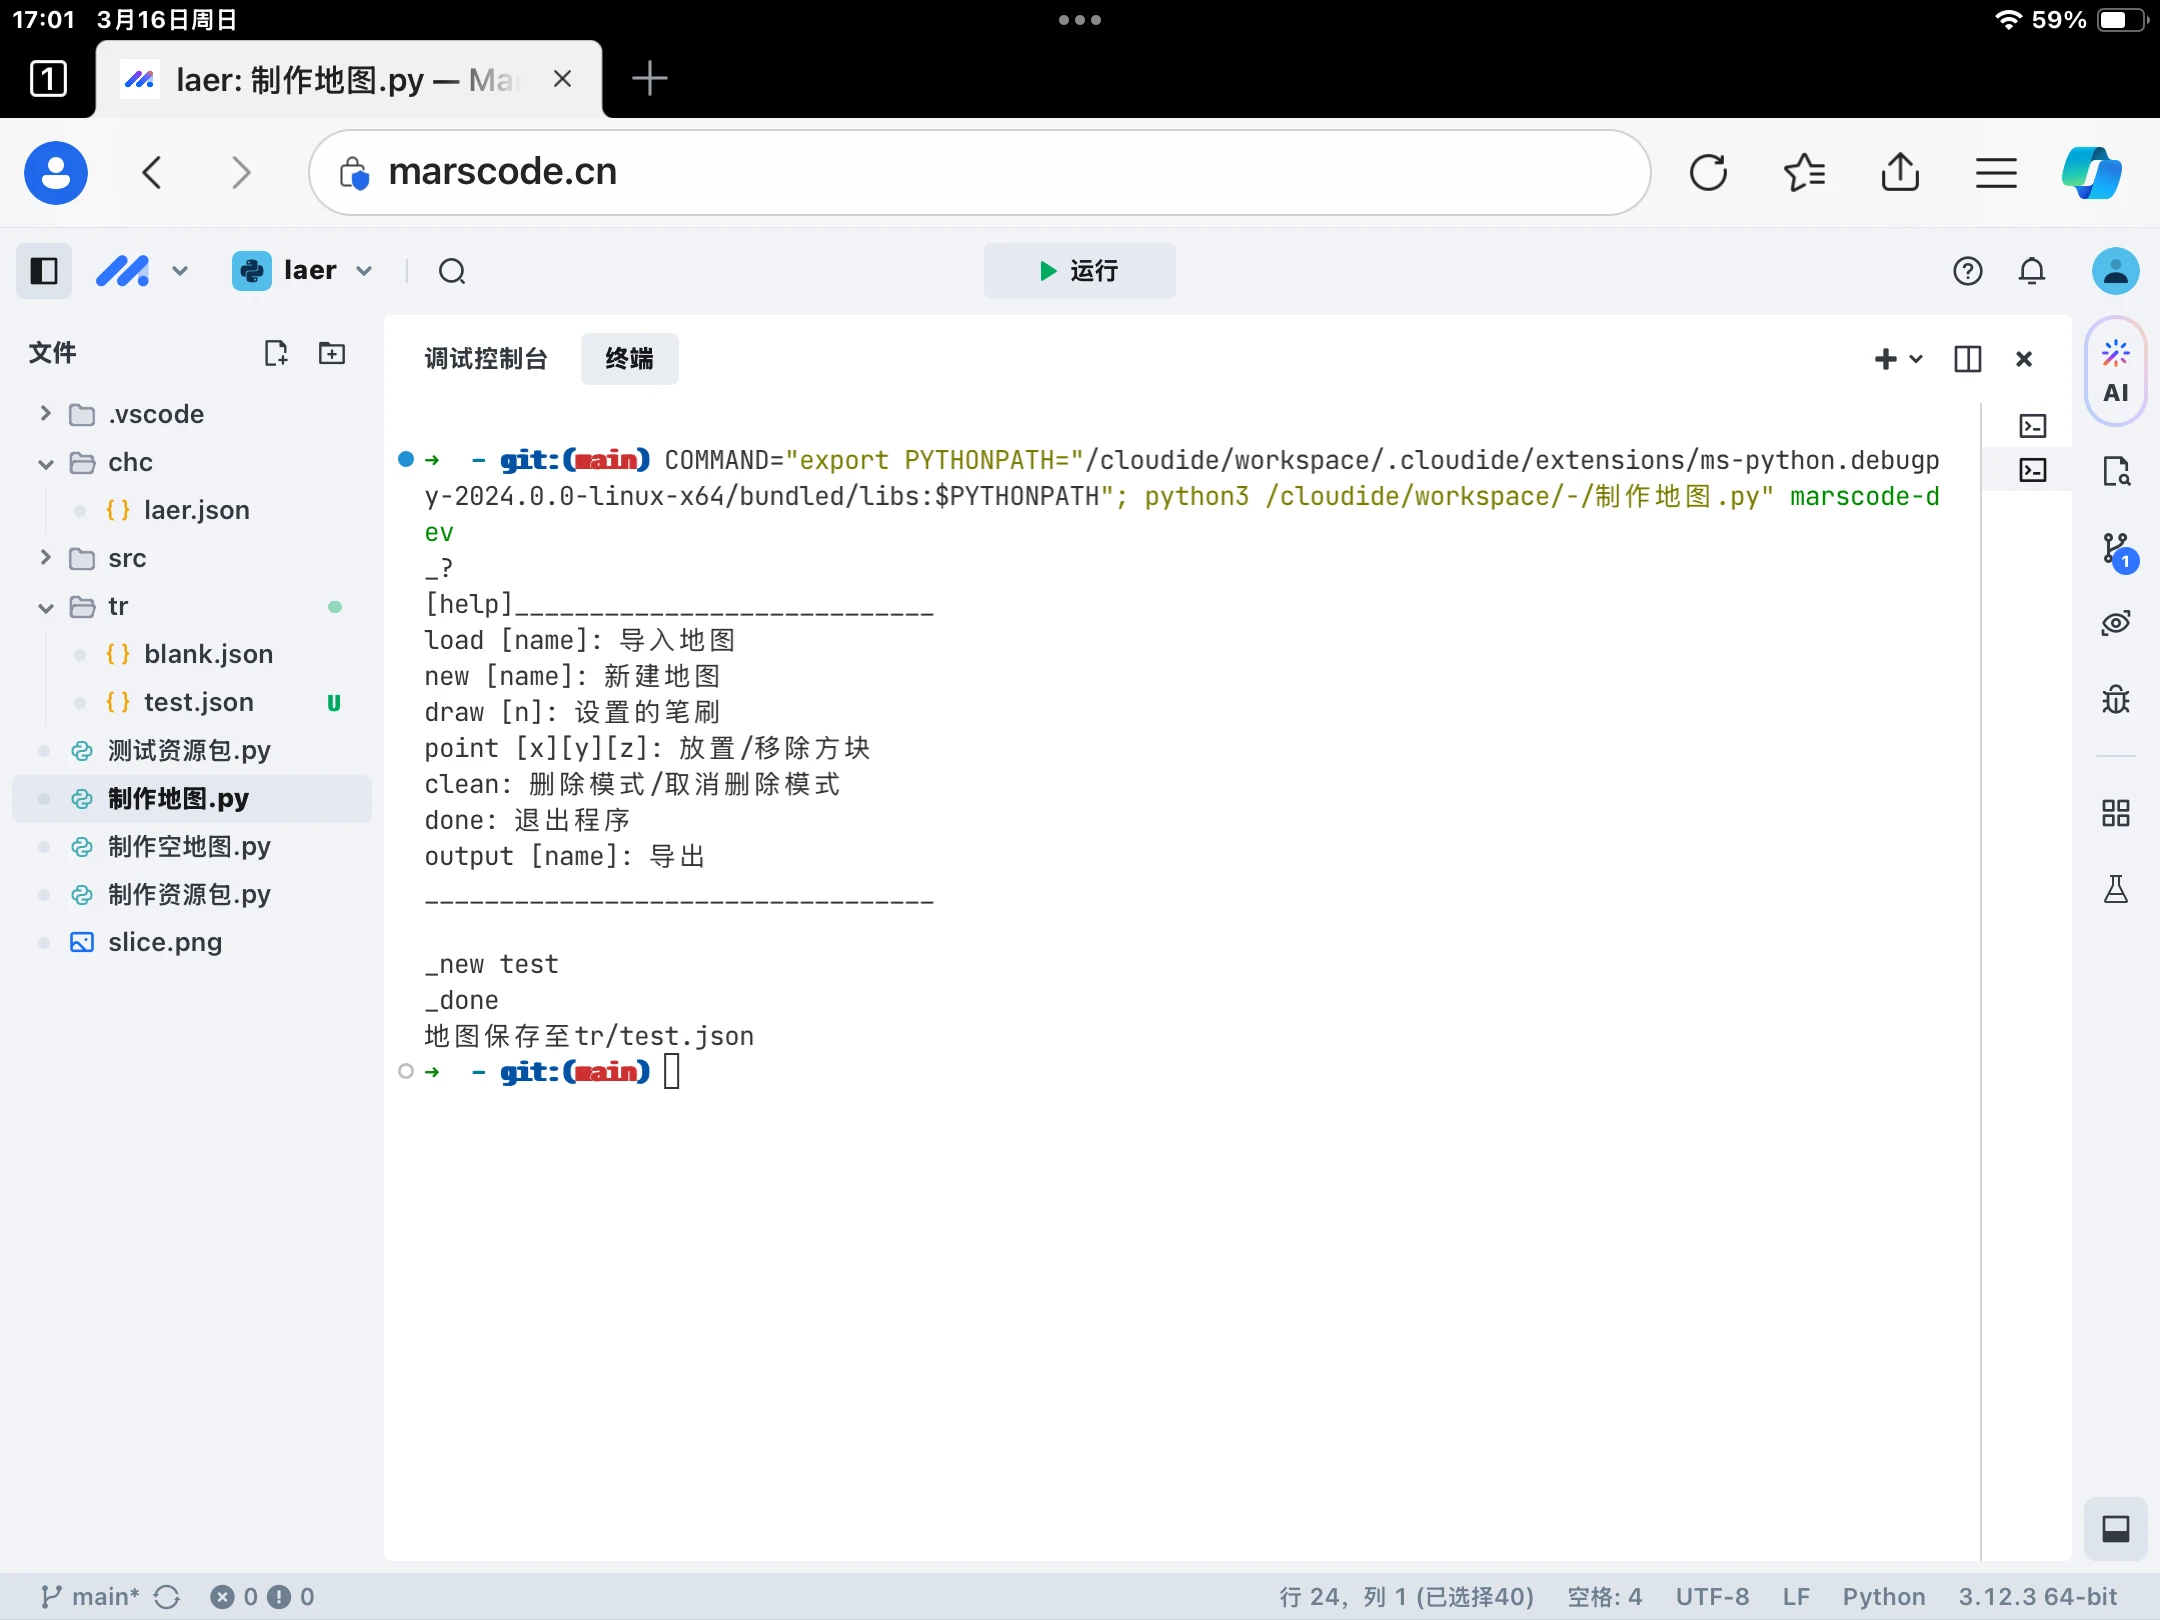The image size is (2160, 1620).
Task: Expand the src folder
Action: coord(46,558)
